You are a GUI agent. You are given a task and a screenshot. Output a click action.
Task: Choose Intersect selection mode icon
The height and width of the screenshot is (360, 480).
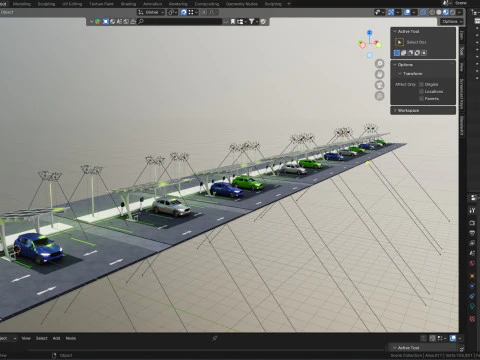[424, 53]
